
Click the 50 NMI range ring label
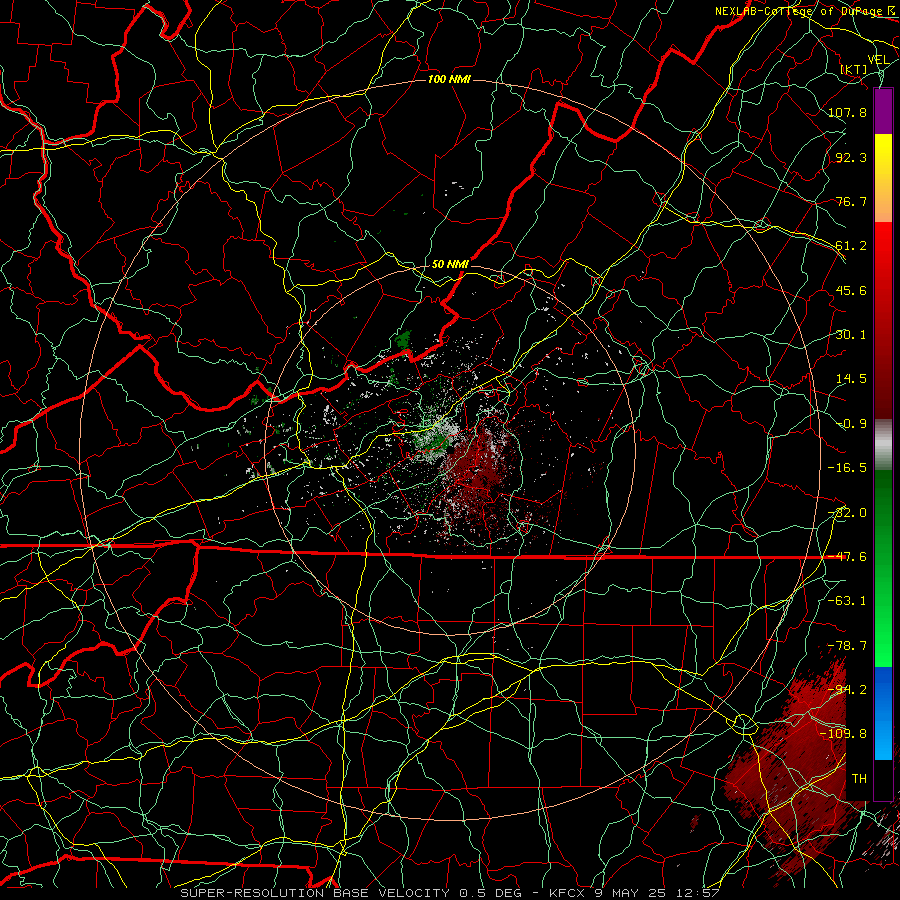pos(450,264)
